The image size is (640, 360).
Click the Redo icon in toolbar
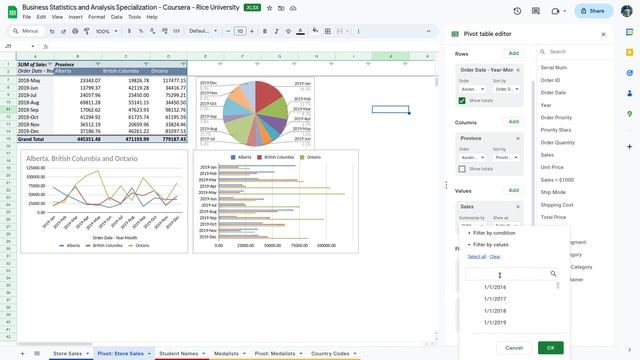(x=63, y=31)
